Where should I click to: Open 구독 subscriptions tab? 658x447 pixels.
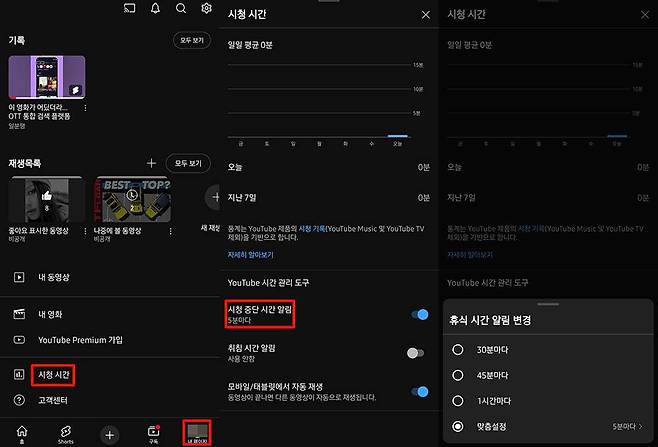(x=154, y=434)
